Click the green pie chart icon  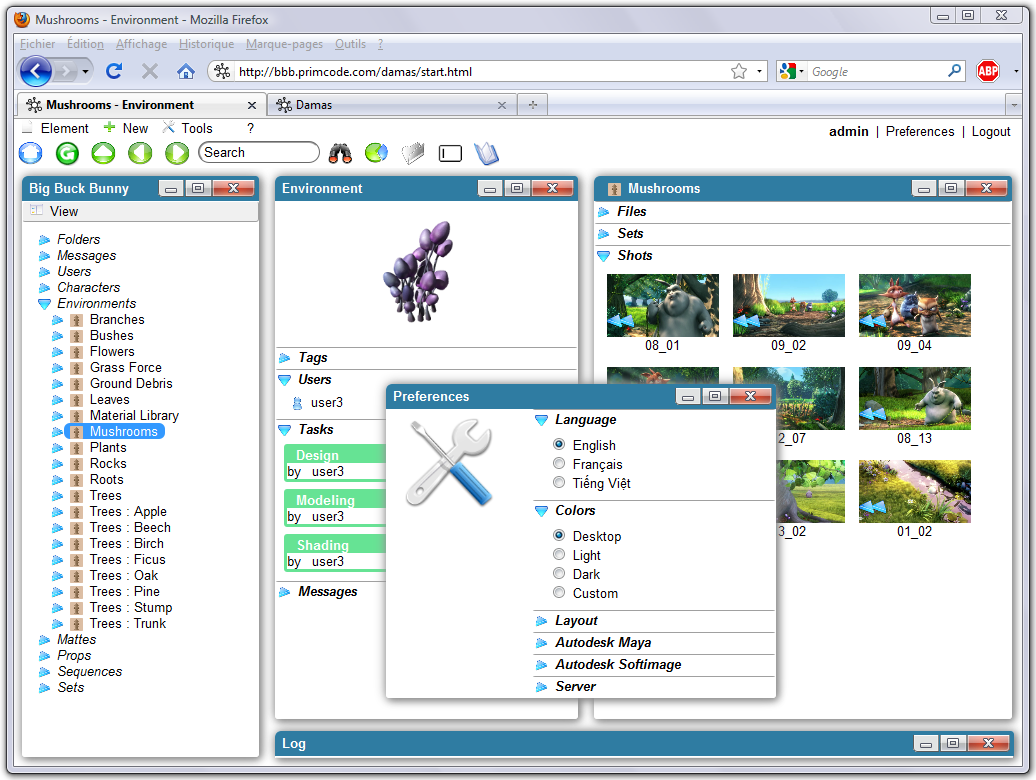pos(376,153)
